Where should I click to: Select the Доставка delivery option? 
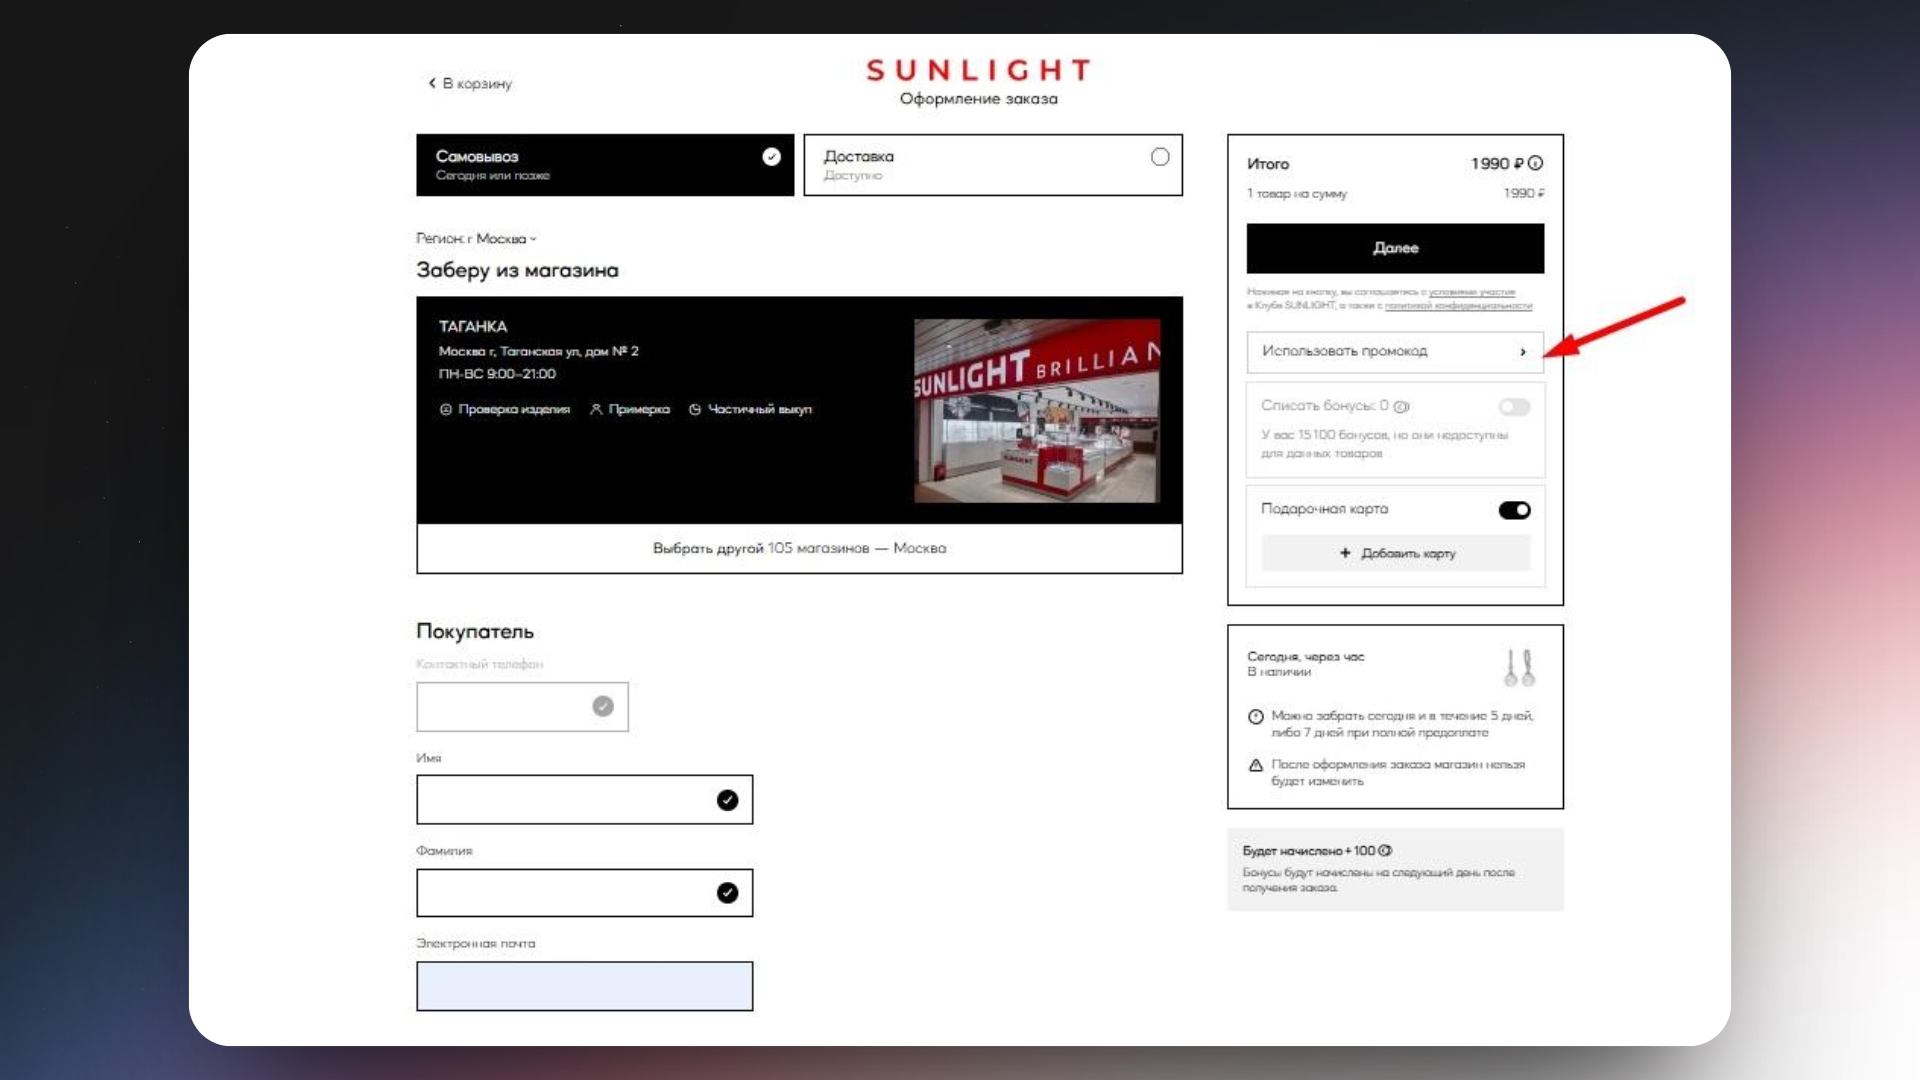tap(993, 165)
